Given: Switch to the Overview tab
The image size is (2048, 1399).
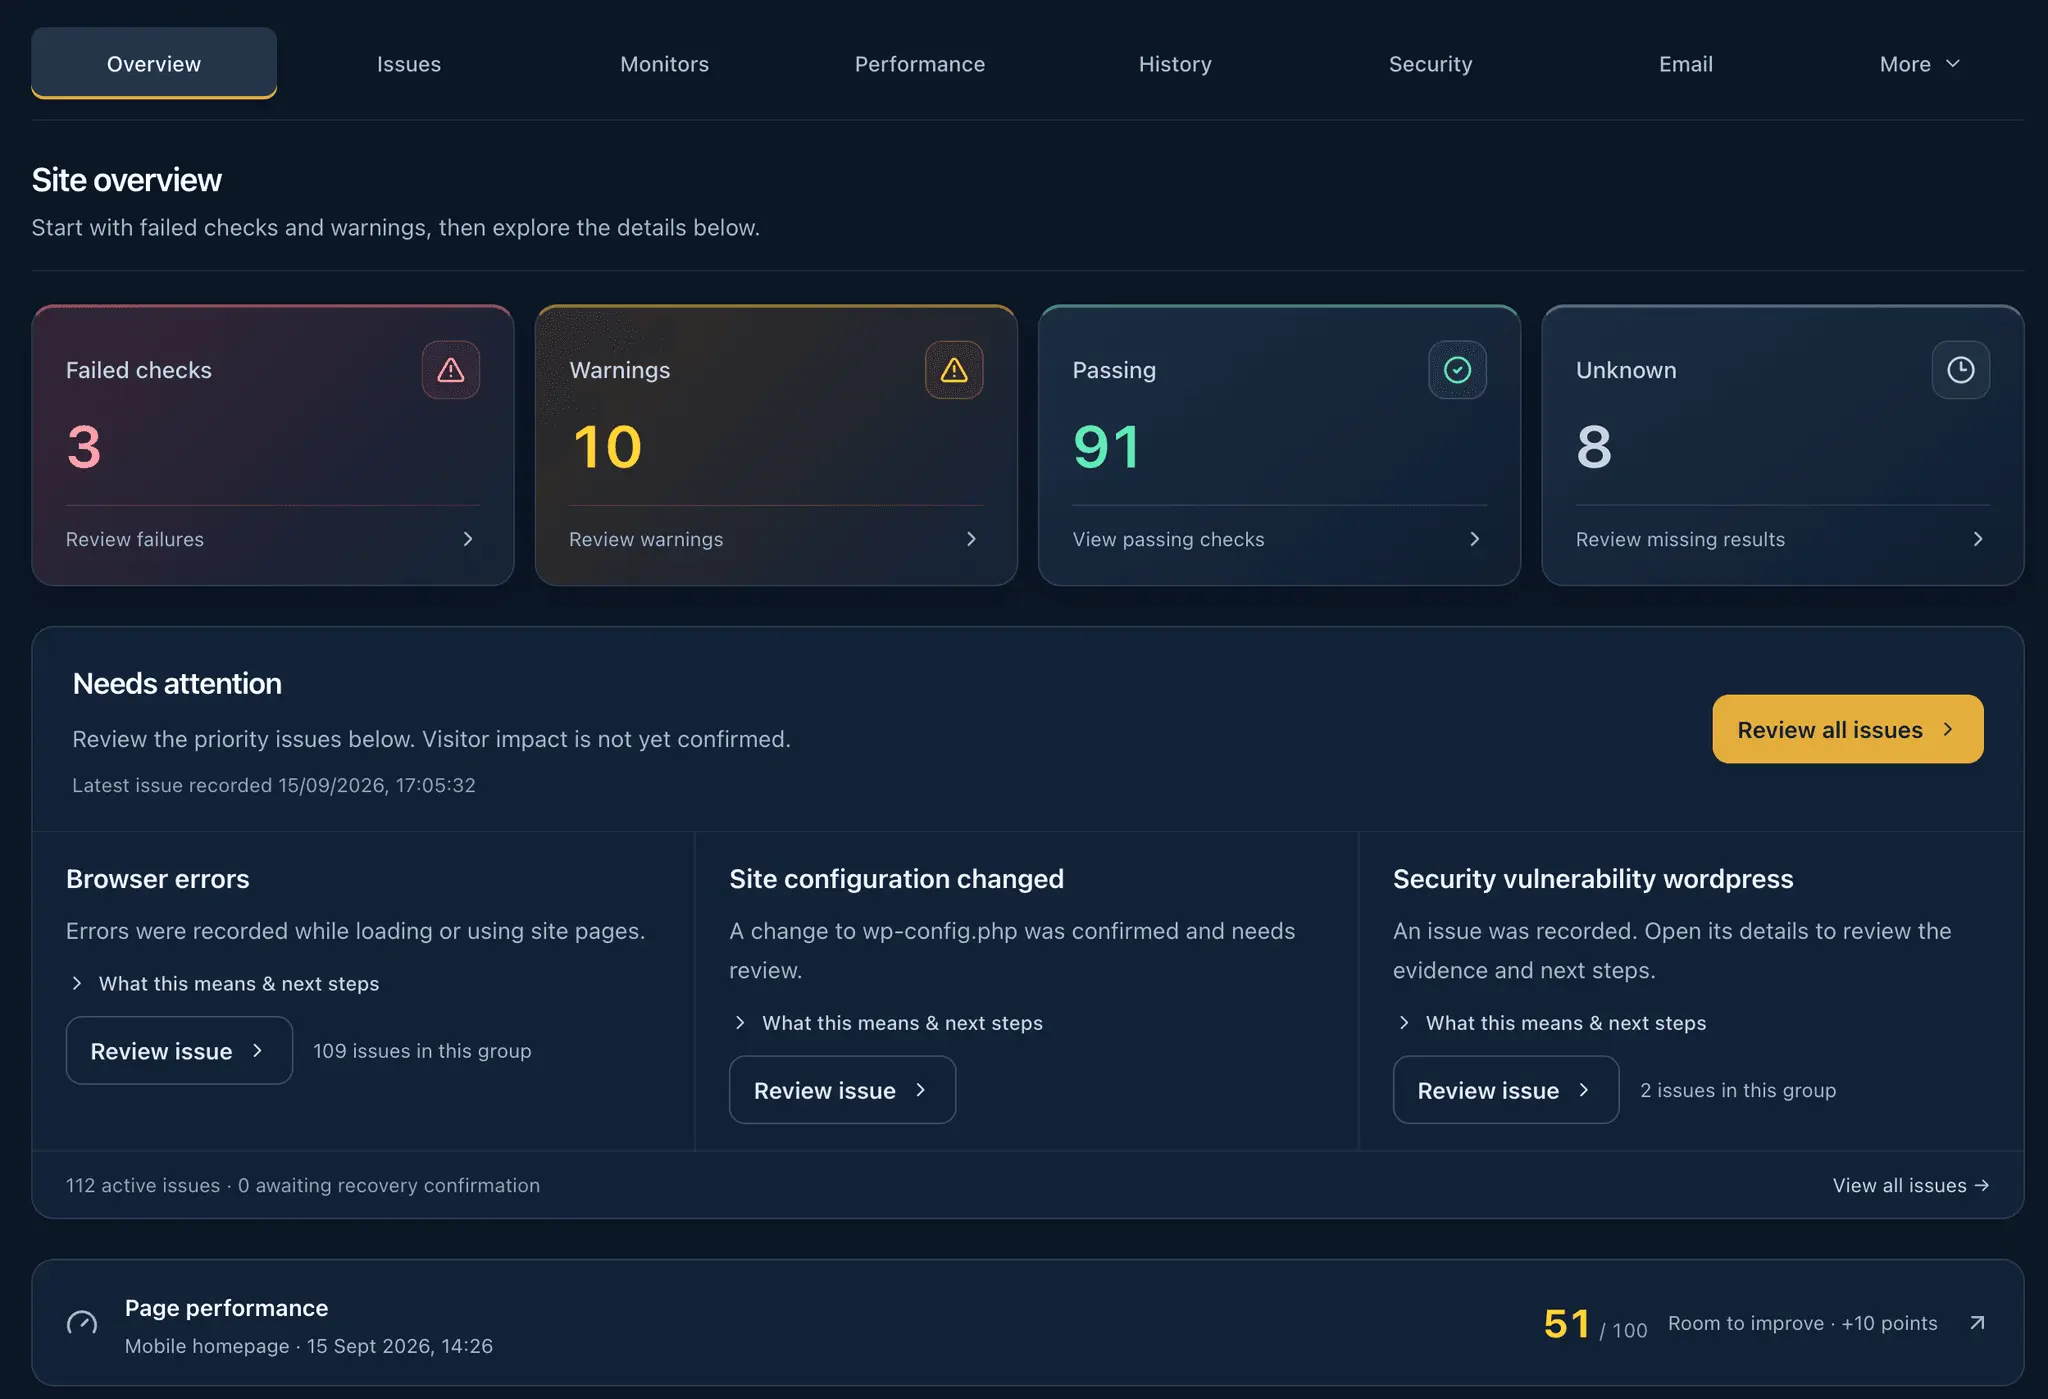Looking at the screenshot, I should pos(154,64).
